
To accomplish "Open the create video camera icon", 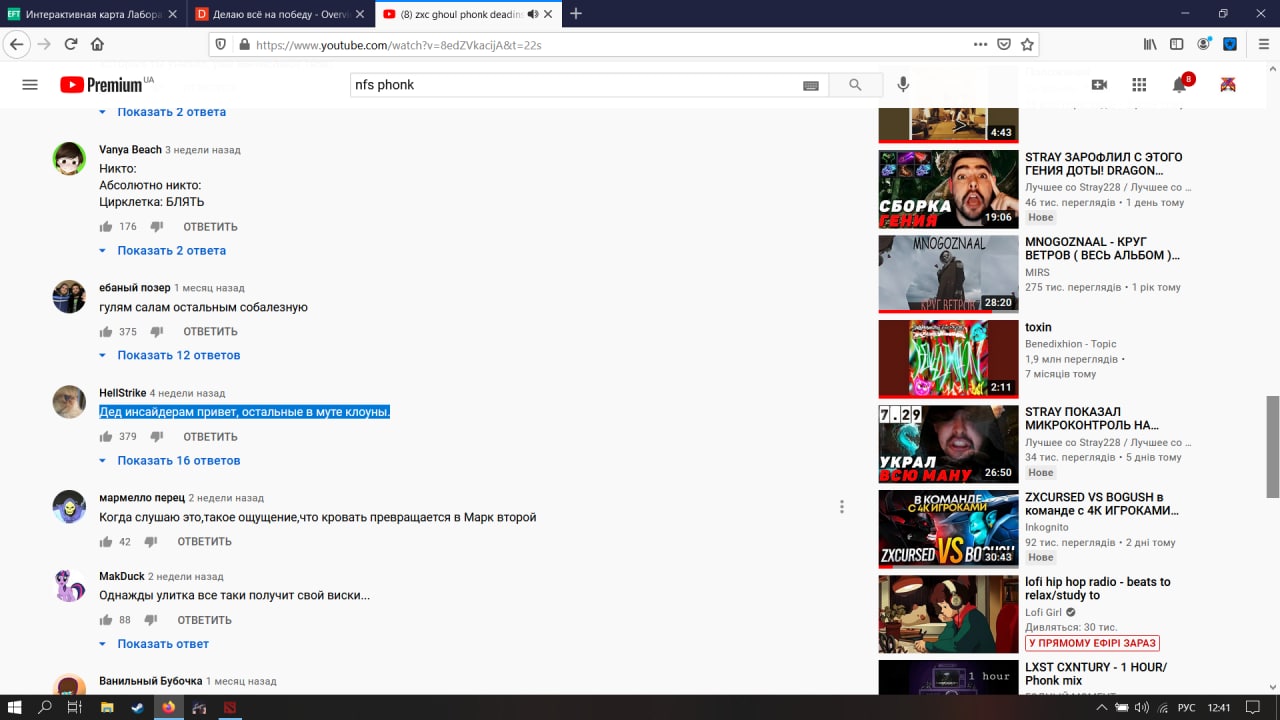I will (x=1099, y=85).
